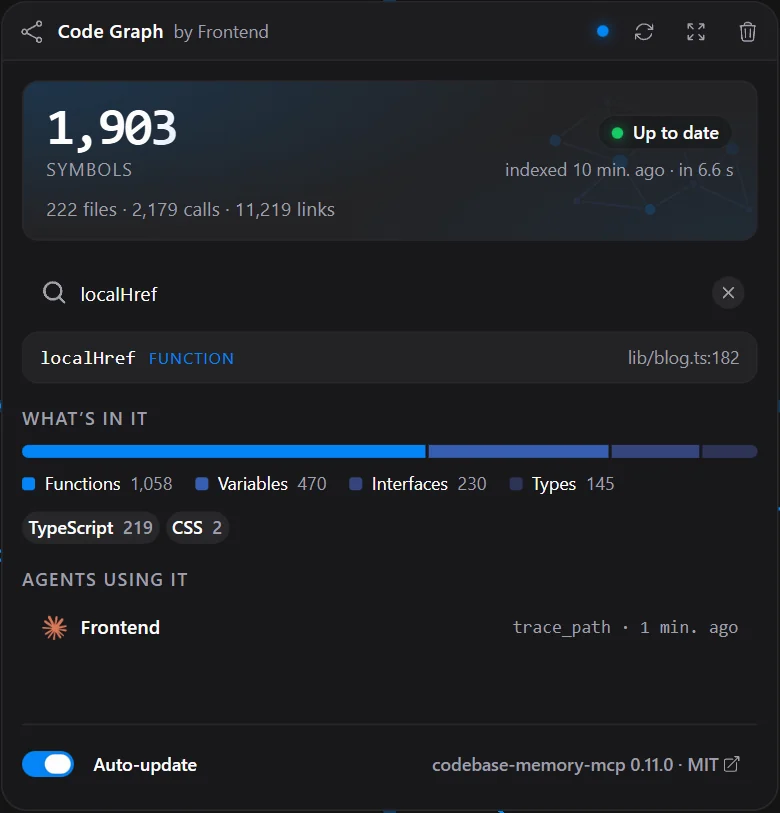This screenshot has width=780, height=813.
Task: Click the blue status dot indicator
Action: click(x=603, y=32)
